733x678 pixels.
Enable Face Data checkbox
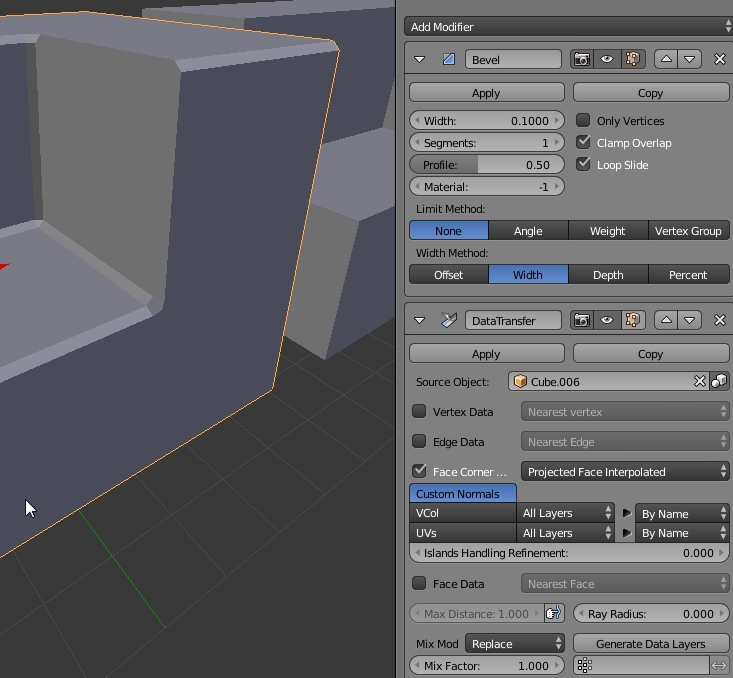click(419, 583)
